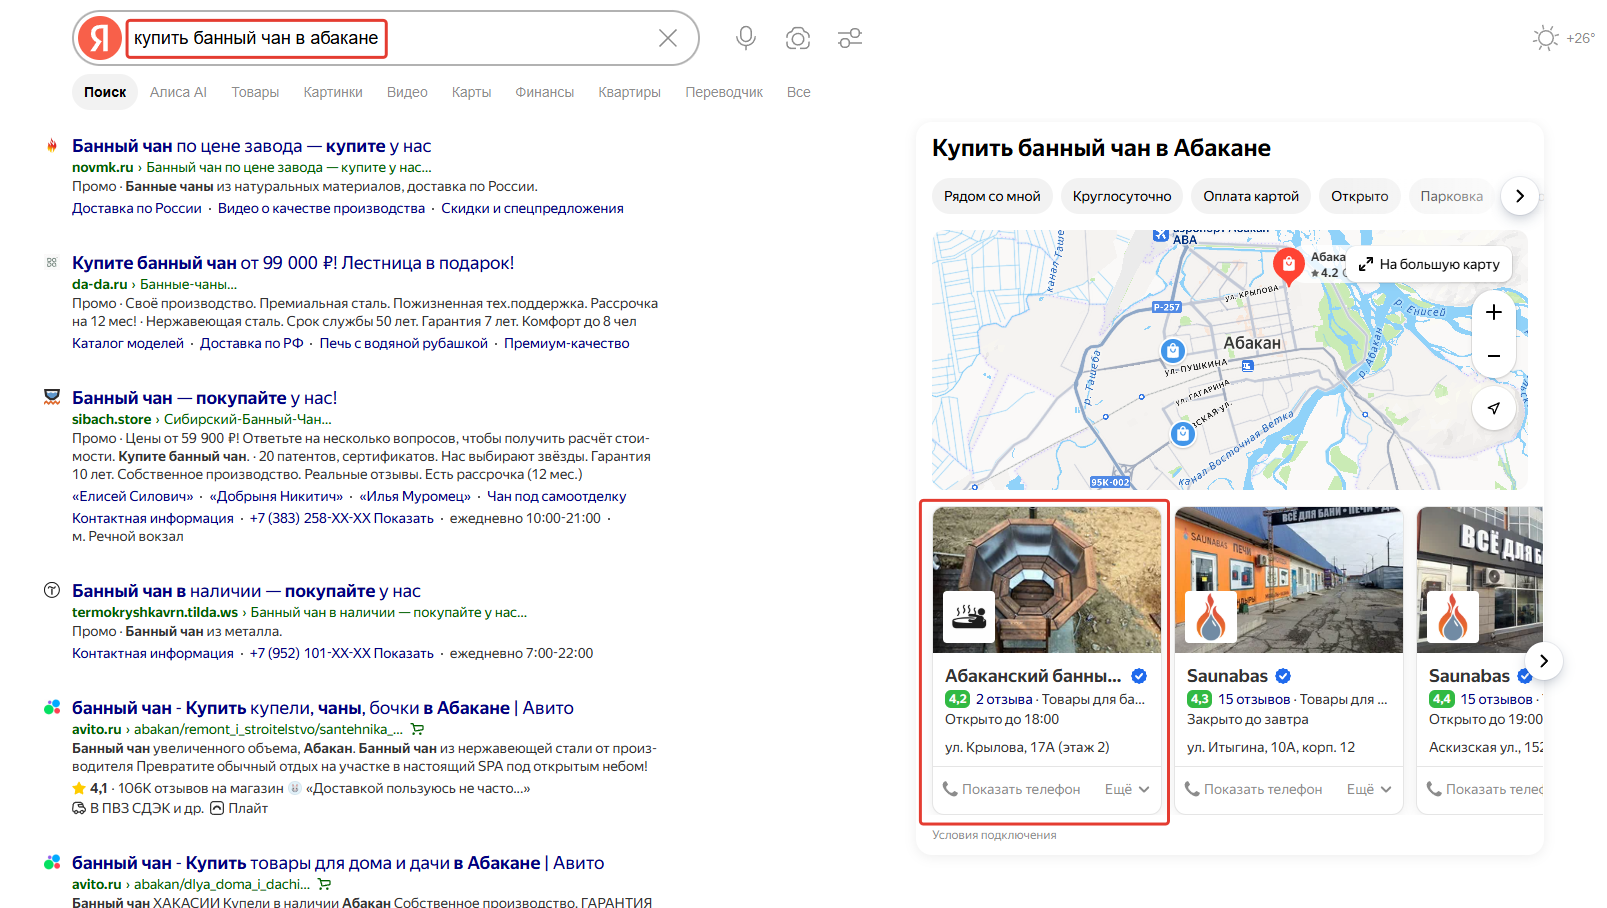Open the '2 отзыва' reviews link
Image resolution: width=1607 pixels, height=908 pixels.
tap(1004, 699)
